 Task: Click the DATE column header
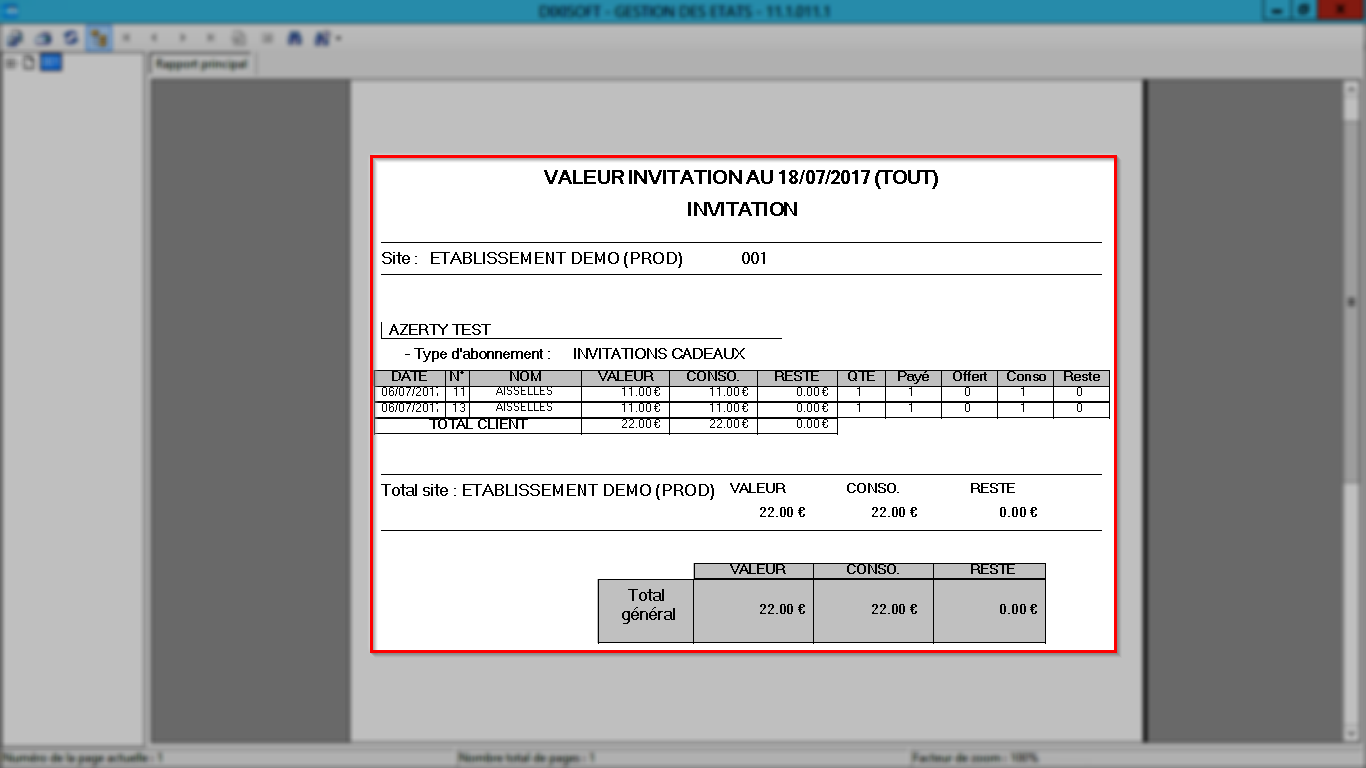409,377
